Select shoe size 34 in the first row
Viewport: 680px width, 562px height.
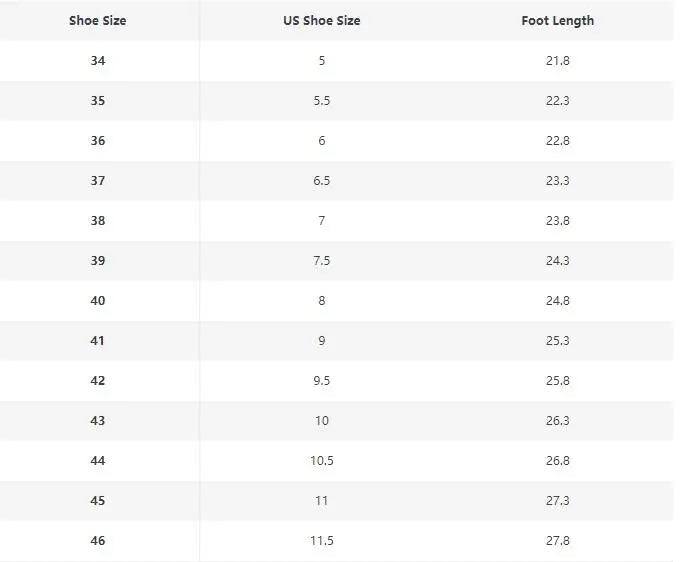(x=98, y=61)
